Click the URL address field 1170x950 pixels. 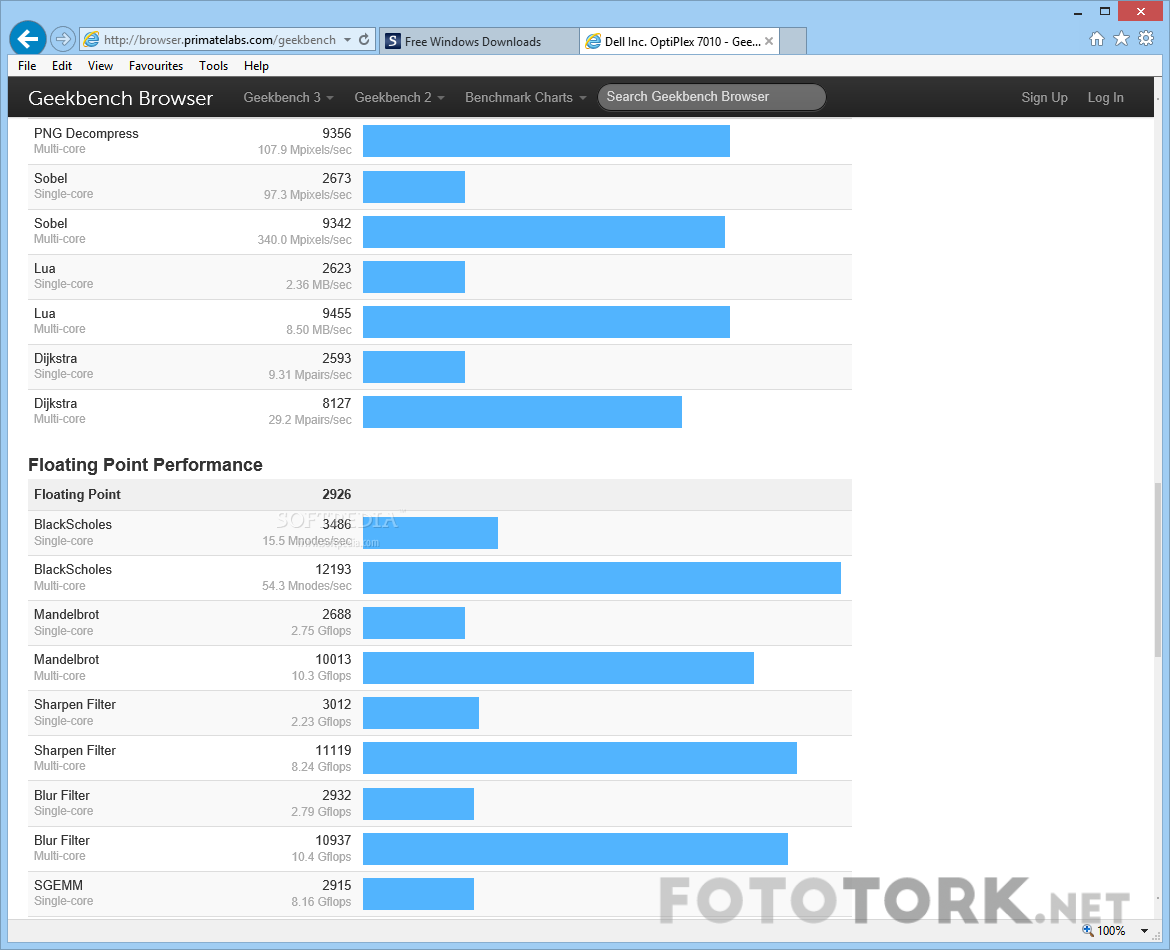click(x=219, y=40)
